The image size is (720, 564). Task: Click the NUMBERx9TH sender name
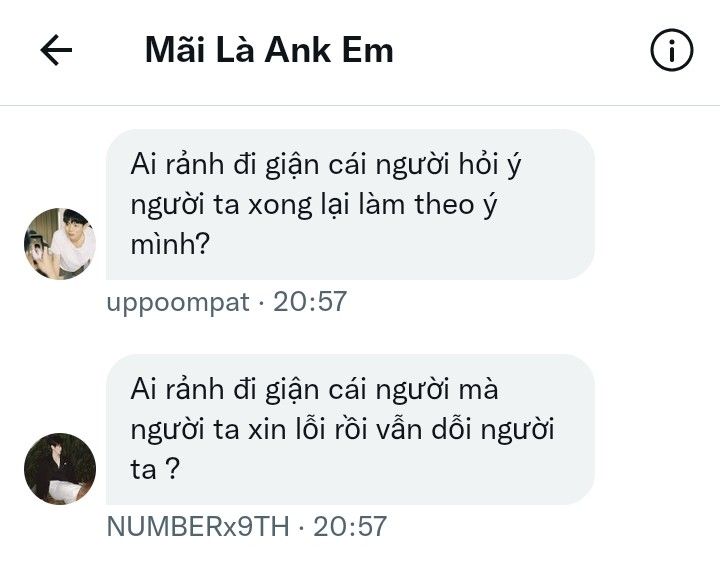[198, 526]
